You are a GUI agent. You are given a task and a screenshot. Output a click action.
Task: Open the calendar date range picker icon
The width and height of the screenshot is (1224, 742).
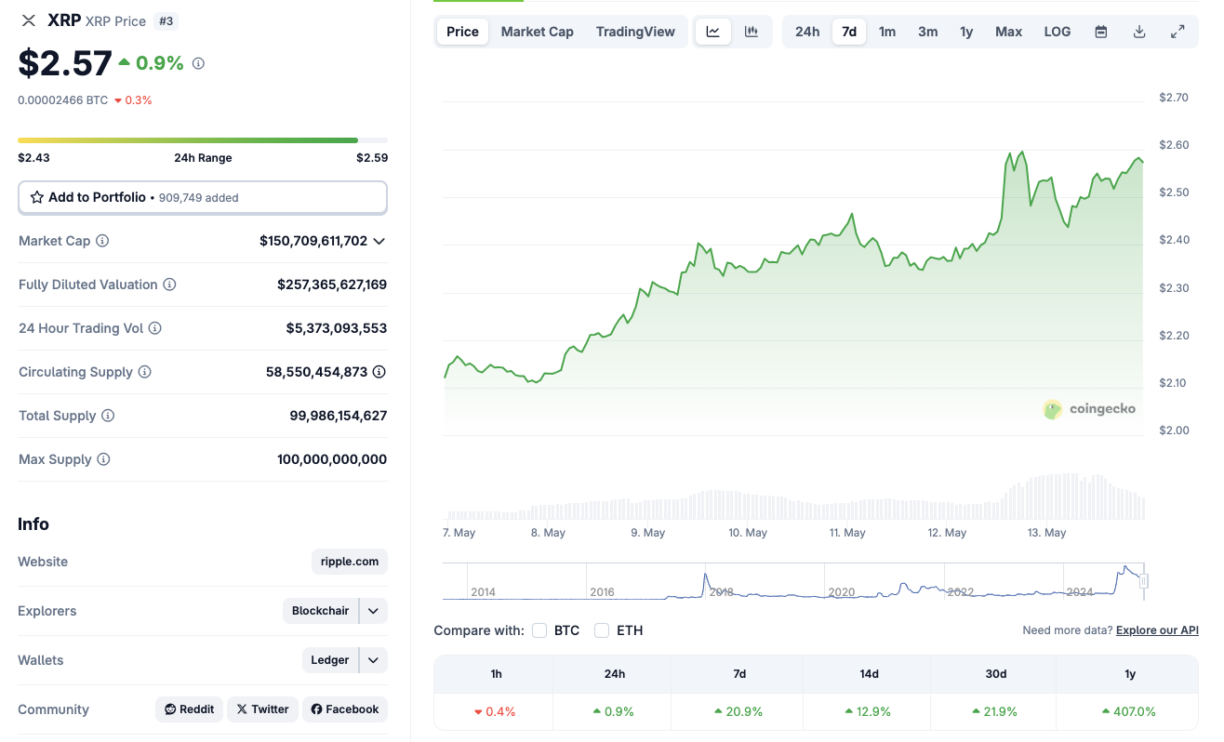pyautogui.click(x=1100, y=31)
